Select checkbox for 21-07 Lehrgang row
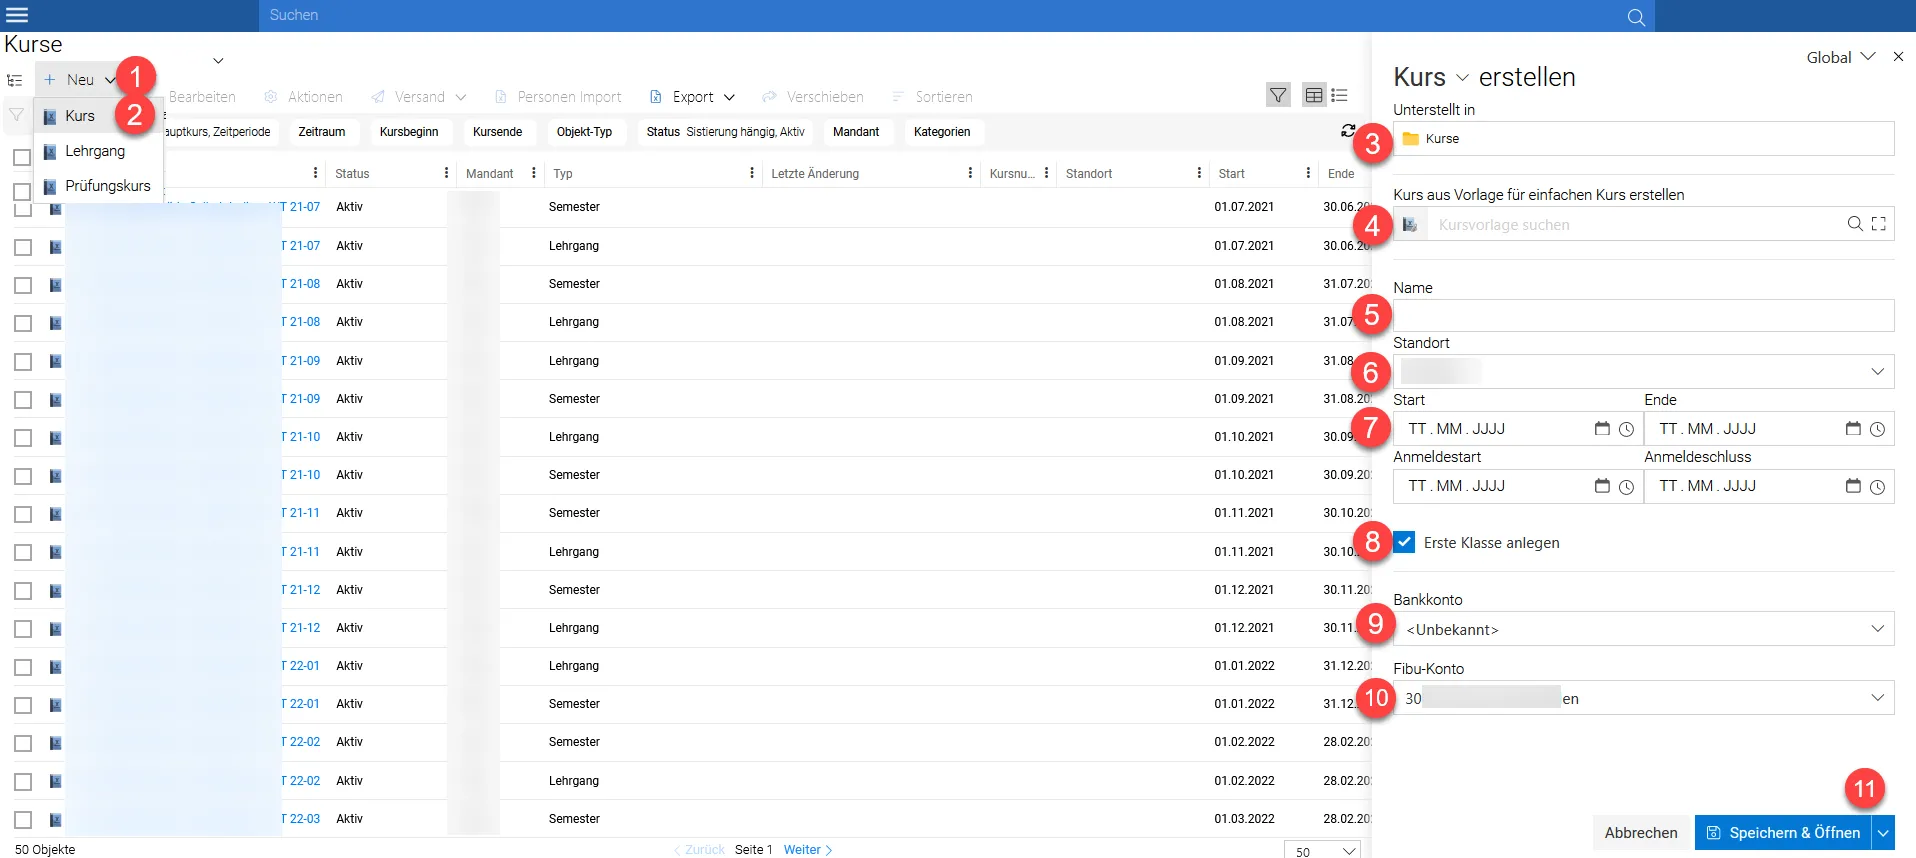The width and height of the screenshot is (1916, 858). pyautogui.click(x=22, y=247)
